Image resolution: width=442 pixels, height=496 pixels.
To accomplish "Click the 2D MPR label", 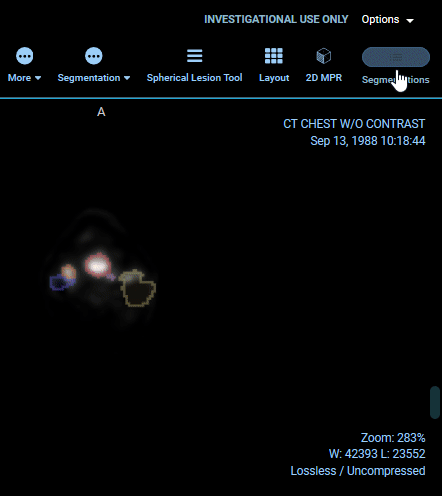I will 324,78.
